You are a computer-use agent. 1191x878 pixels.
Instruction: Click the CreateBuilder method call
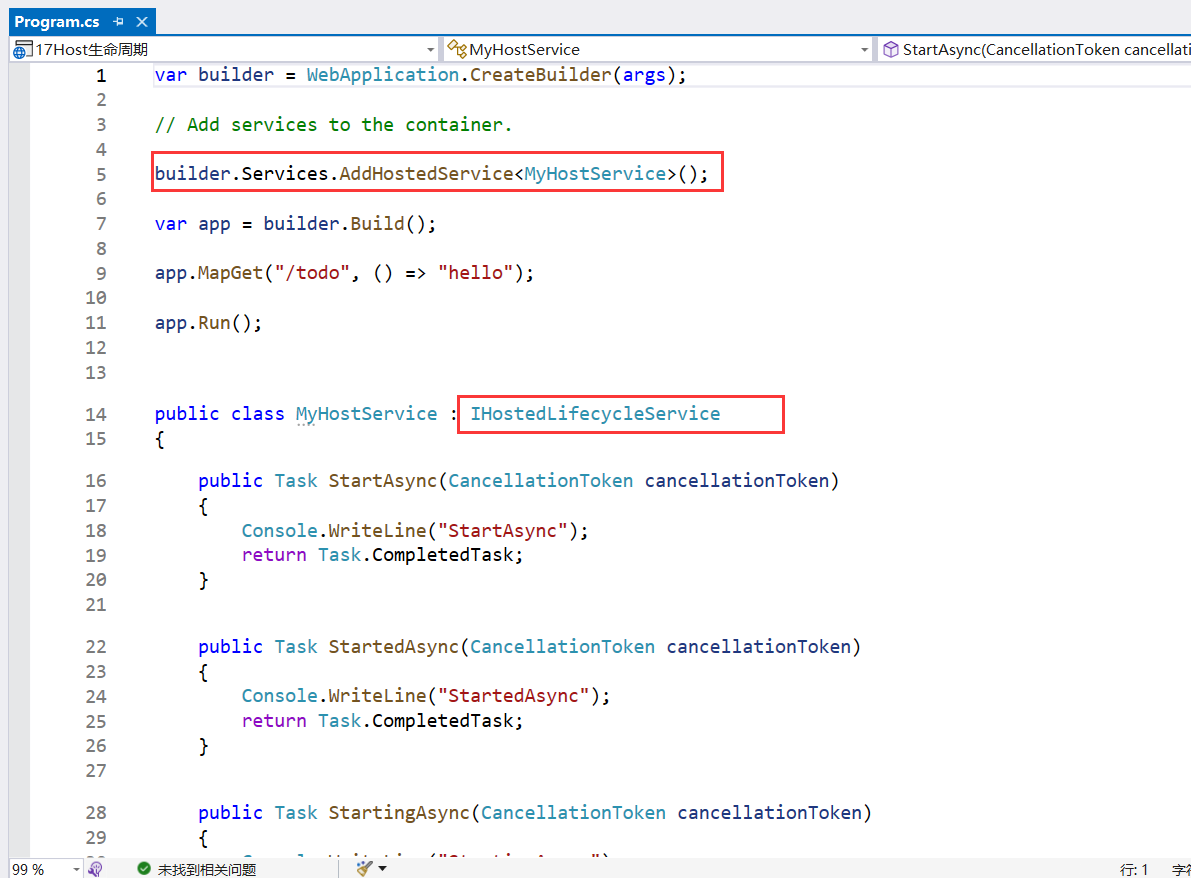(541, 75)
